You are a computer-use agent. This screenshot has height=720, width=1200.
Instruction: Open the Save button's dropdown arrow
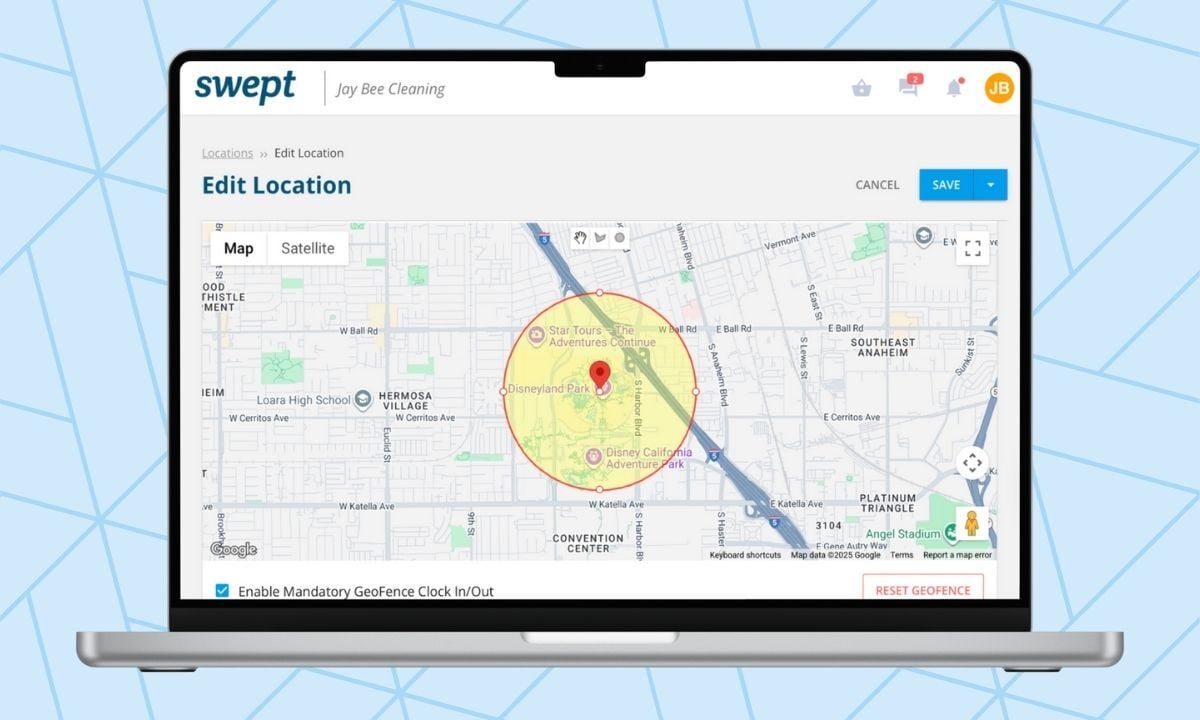991,185
